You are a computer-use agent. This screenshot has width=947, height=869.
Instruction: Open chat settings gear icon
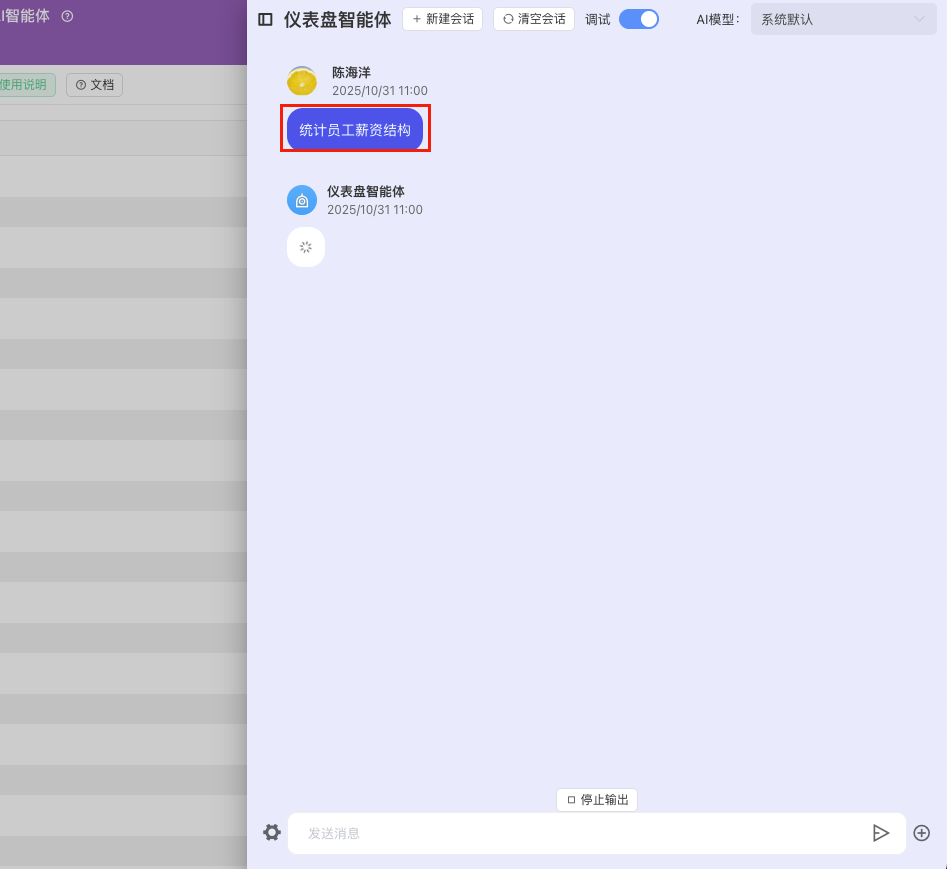pyautogui.click(x=272, y=832)
